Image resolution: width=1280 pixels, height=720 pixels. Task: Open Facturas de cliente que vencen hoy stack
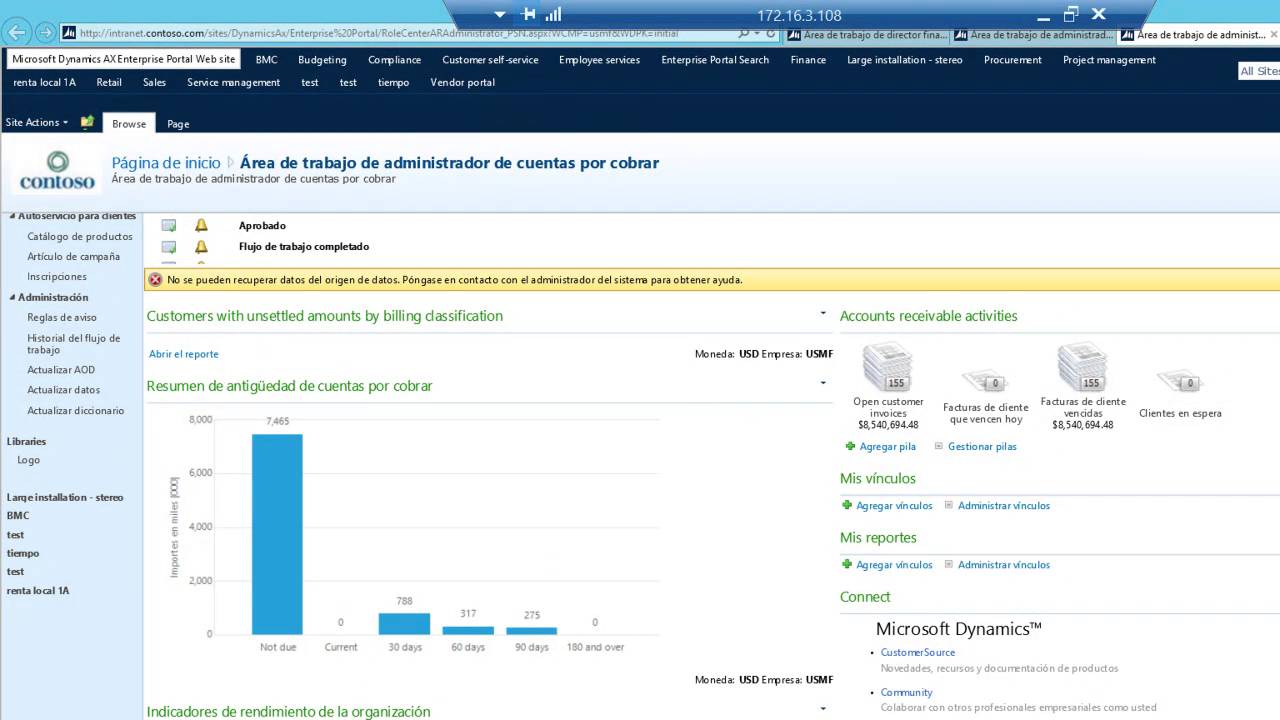coord(985,382)
